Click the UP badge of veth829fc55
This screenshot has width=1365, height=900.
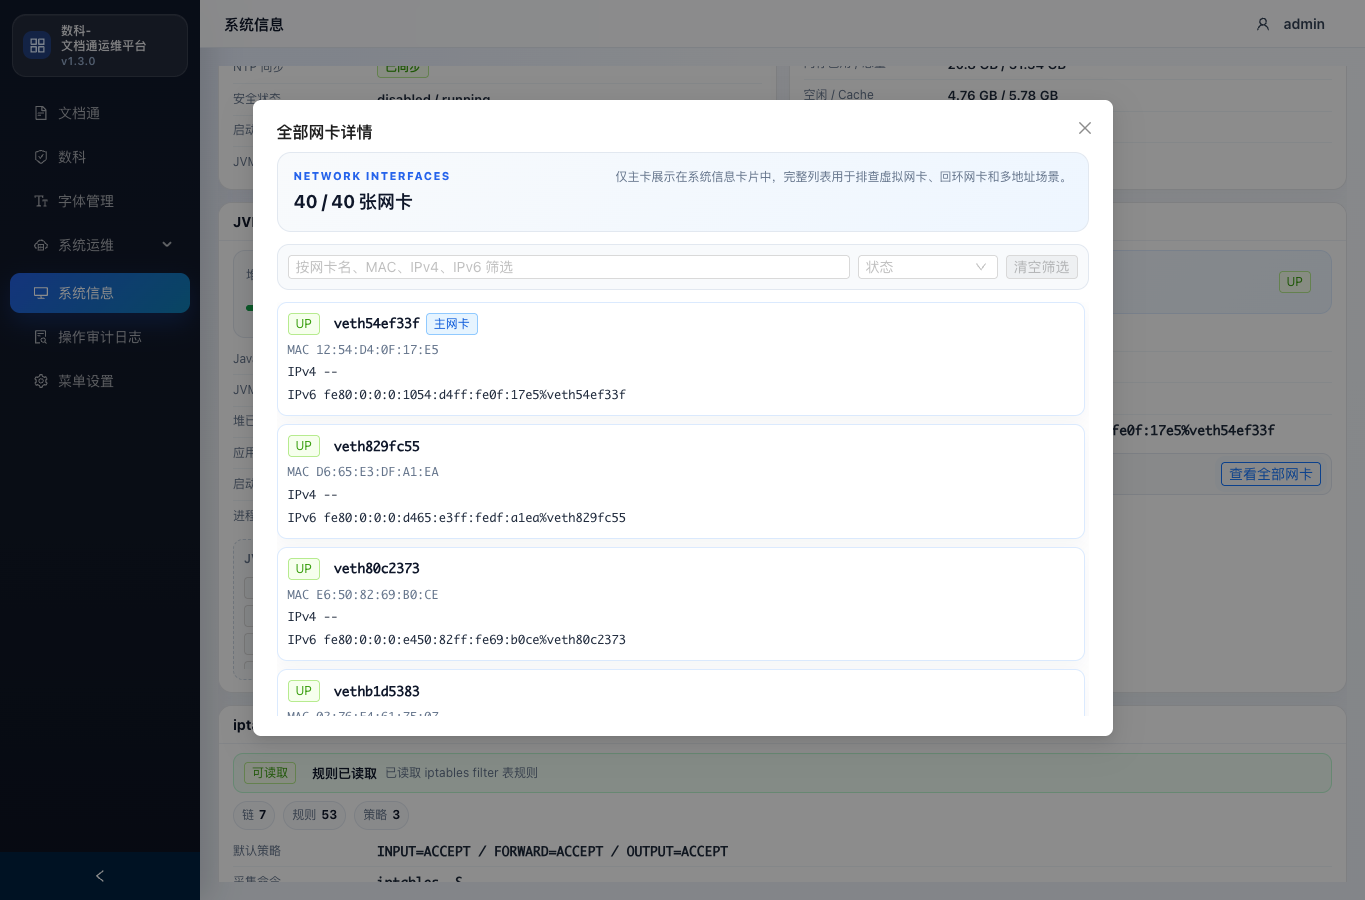[x=304, y=446]
